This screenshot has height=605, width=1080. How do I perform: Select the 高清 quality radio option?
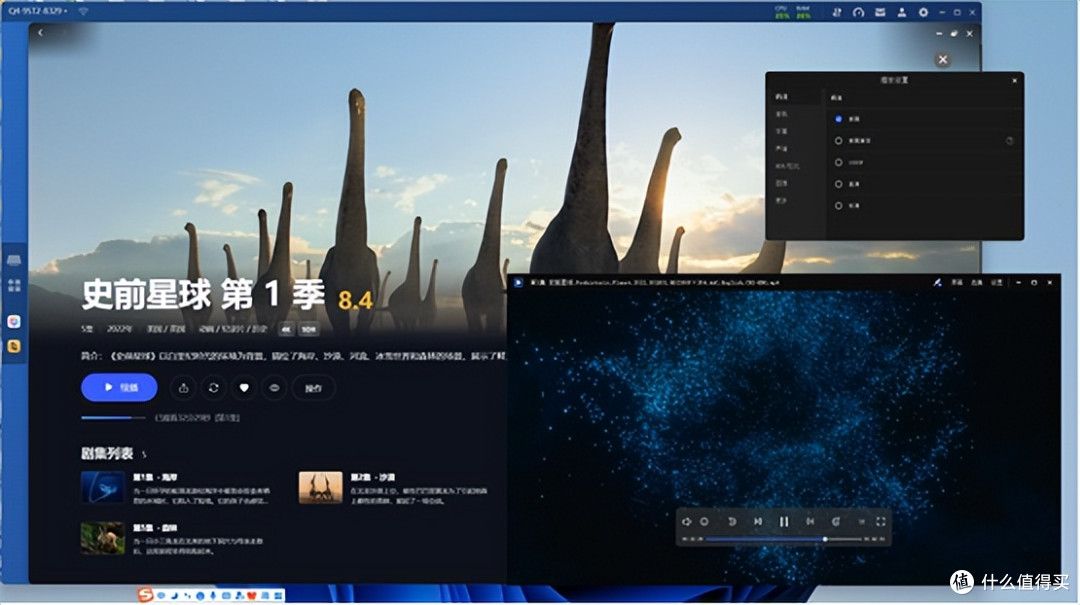pos(838,184)
